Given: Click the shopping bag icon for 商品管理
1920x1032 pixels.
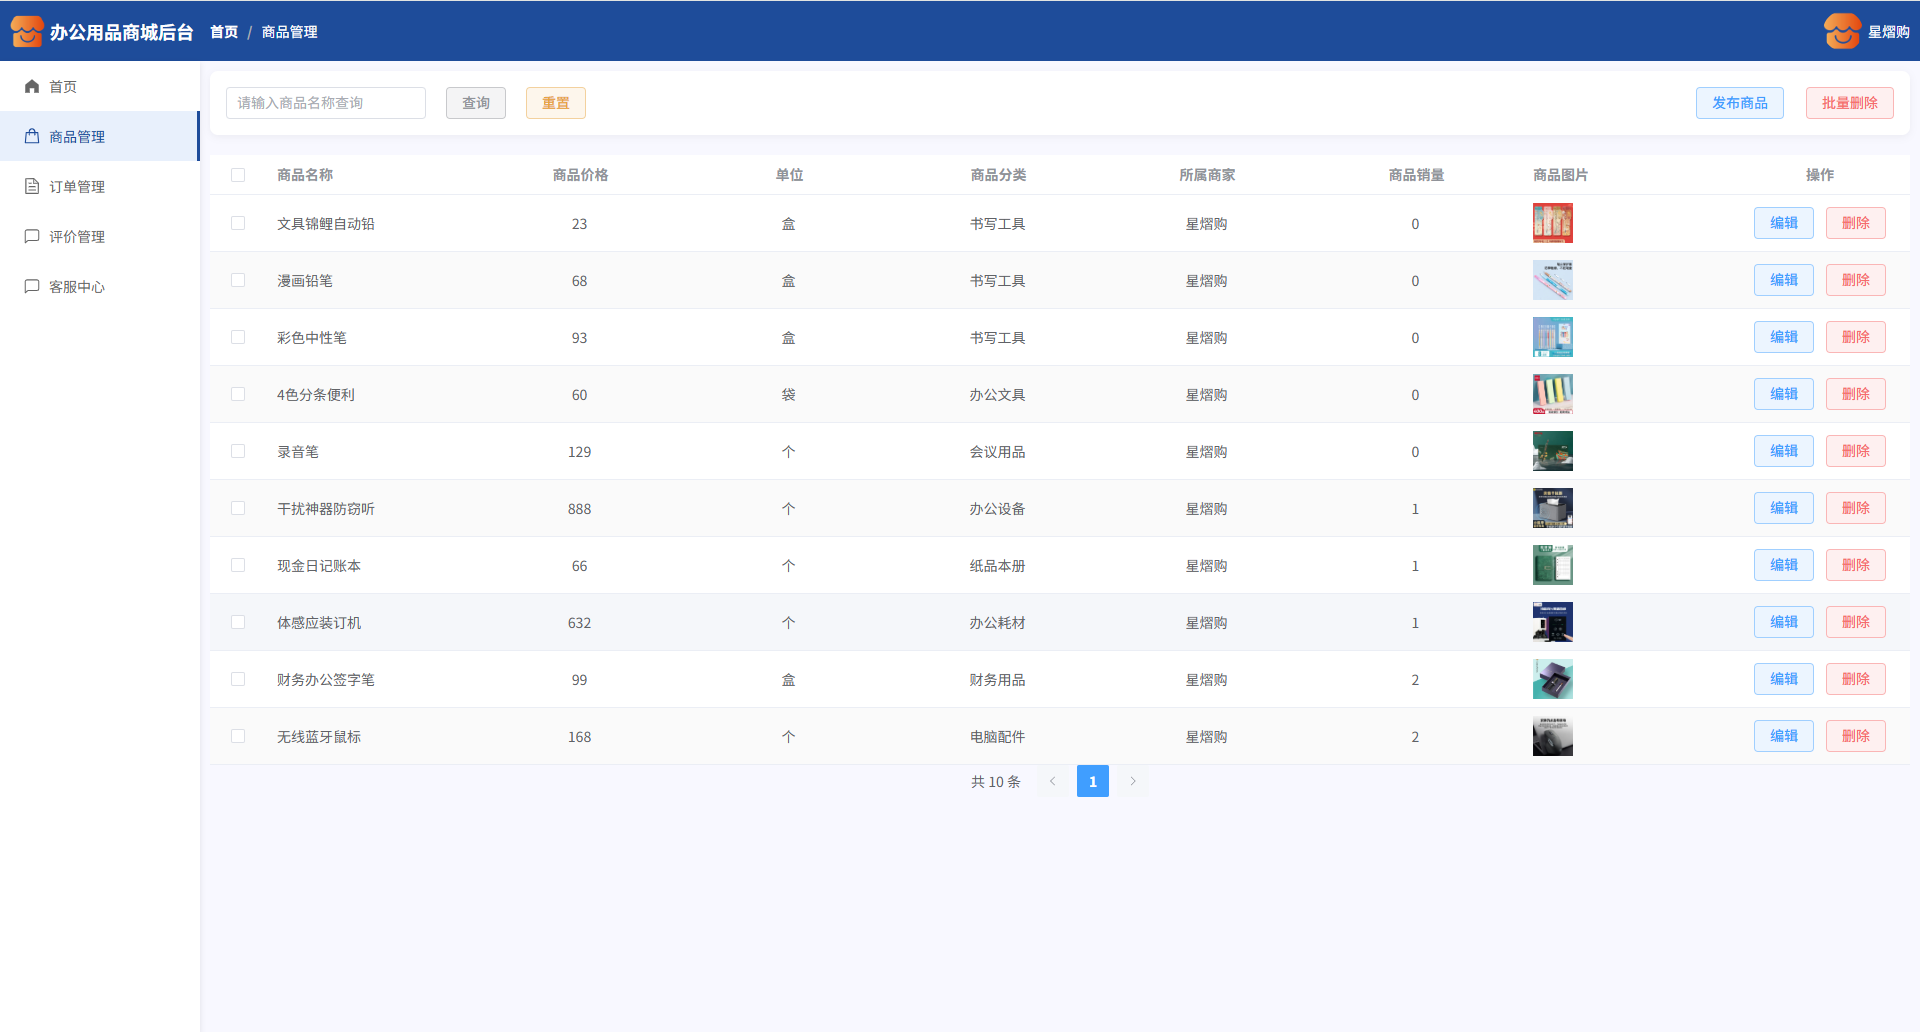Looking at the screenshot, I should (x=32, y=137).
